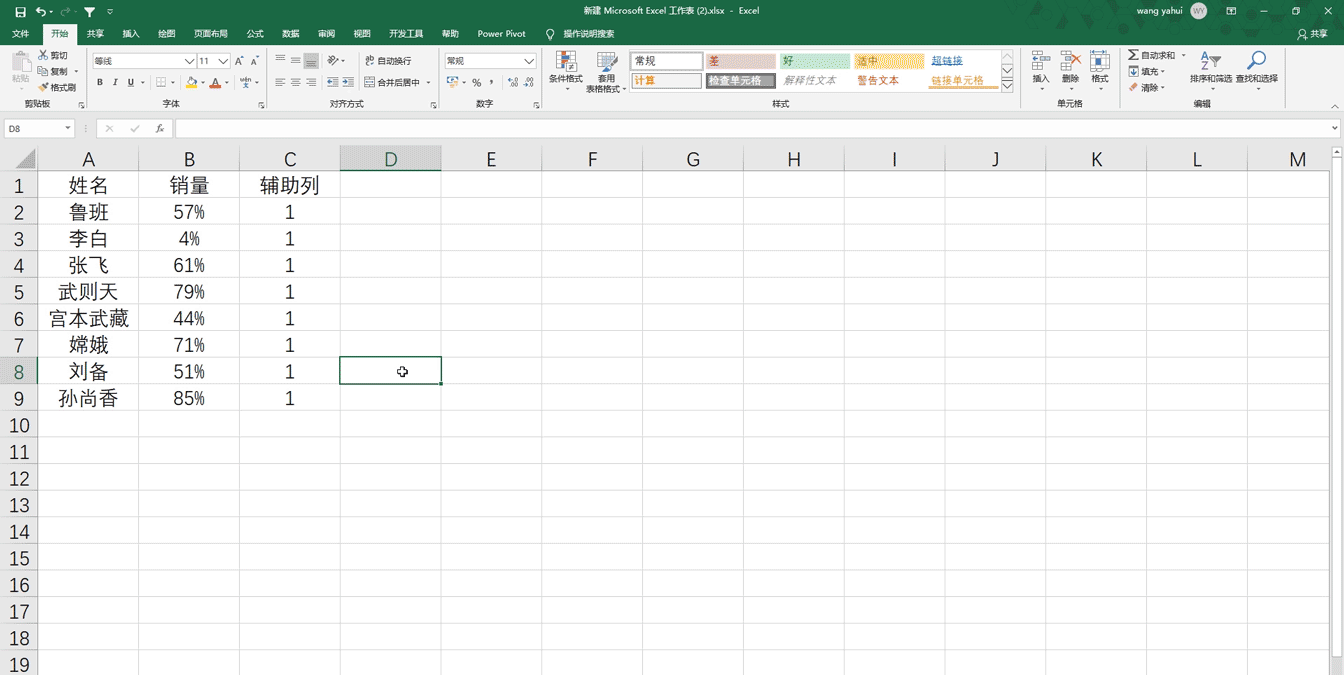Switch to the Insert (插入) ribbon tab
The image size is (1344, 675).
pyautogui.click(x=131, y=34)
